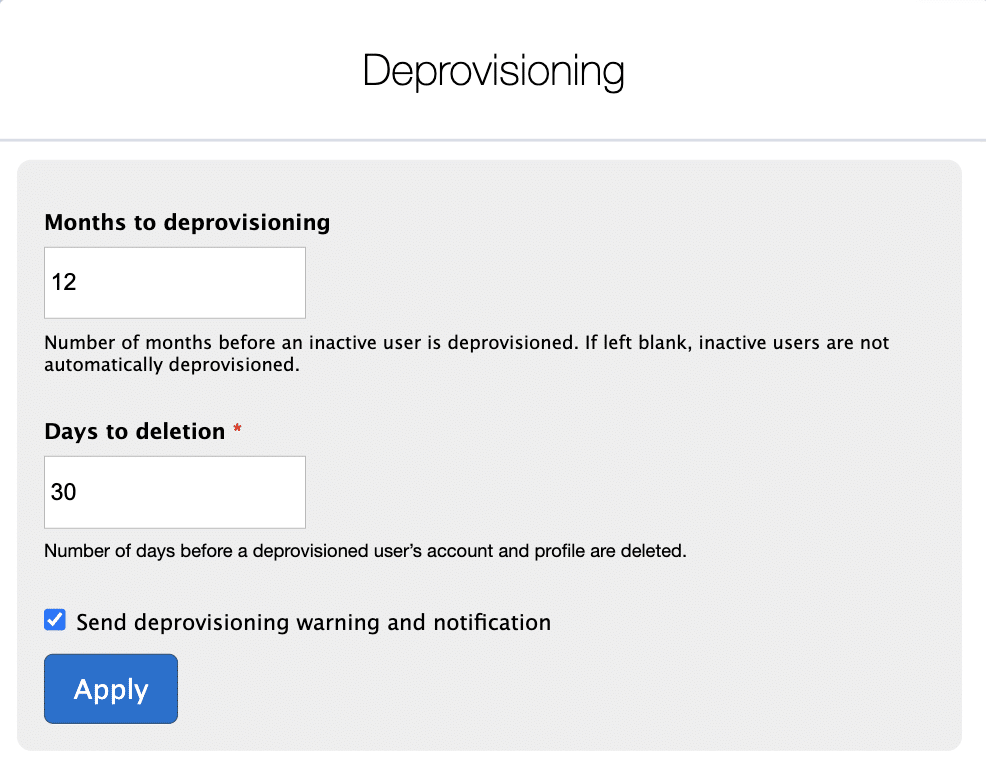Click the help text about account deletion
This screenshot has width=986, height=766.
click(365, 551)
